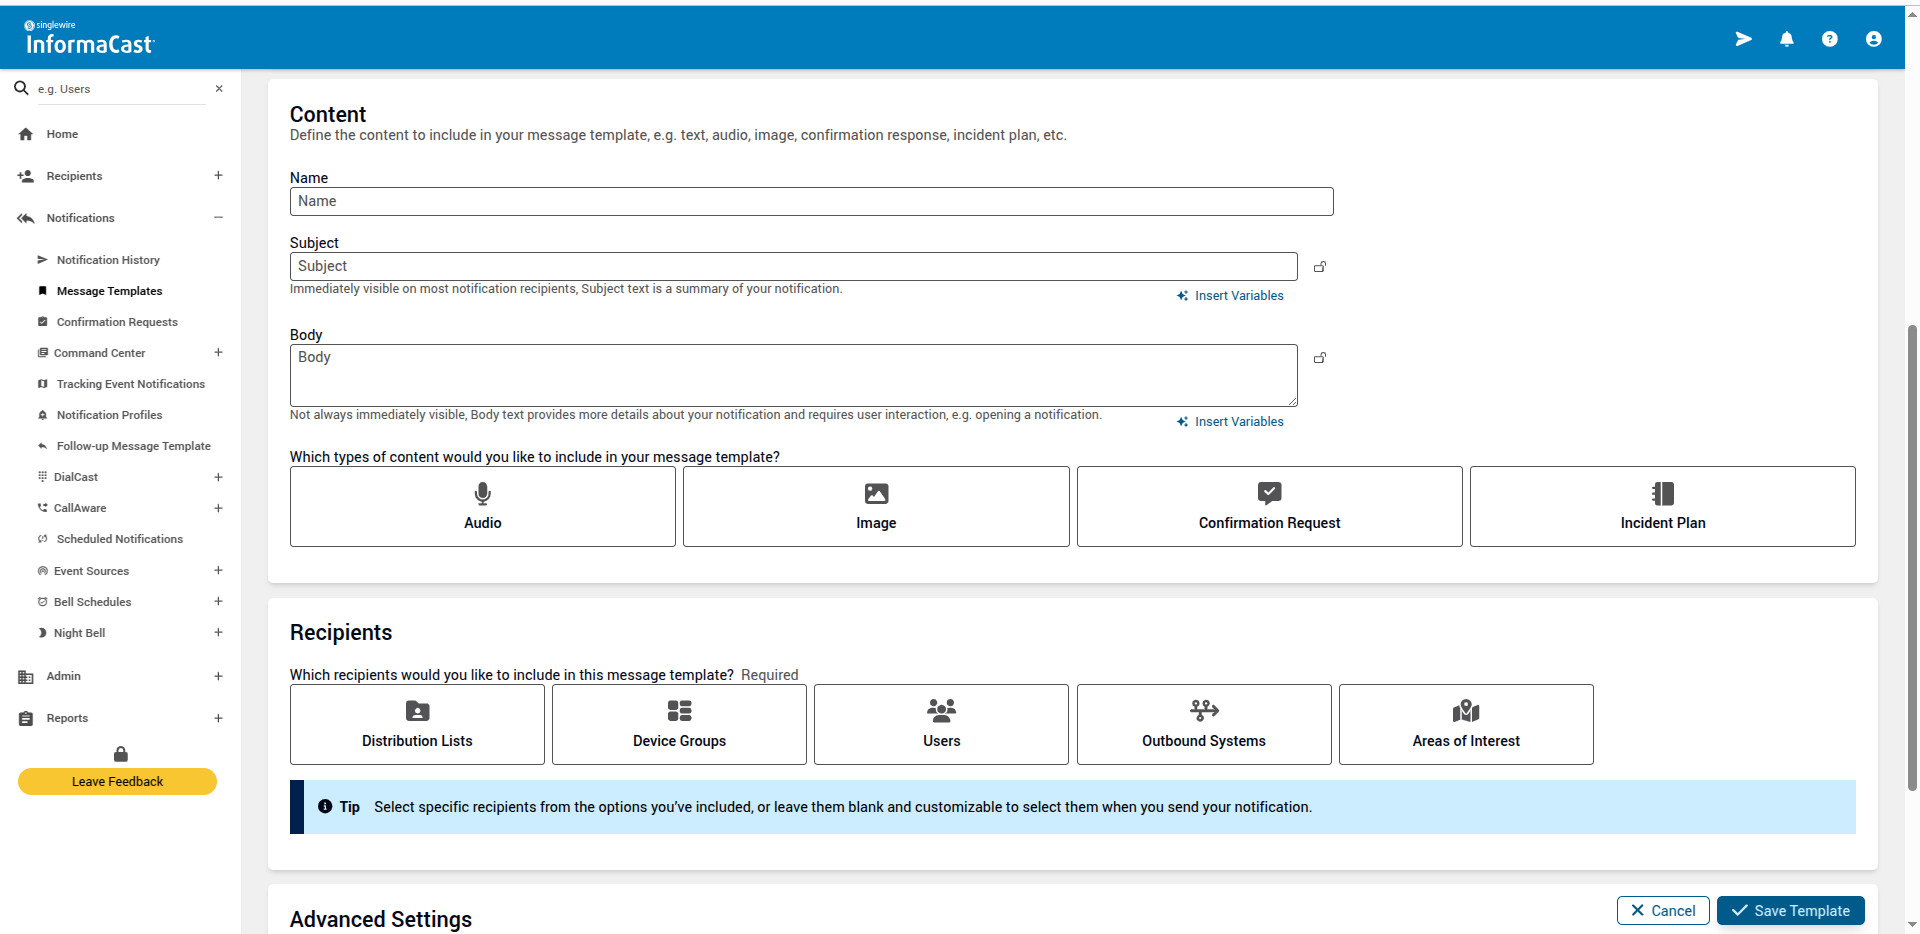The image size is (1920, 934).
Task: Click into the Name input field
Action: [x=811, y=201]
